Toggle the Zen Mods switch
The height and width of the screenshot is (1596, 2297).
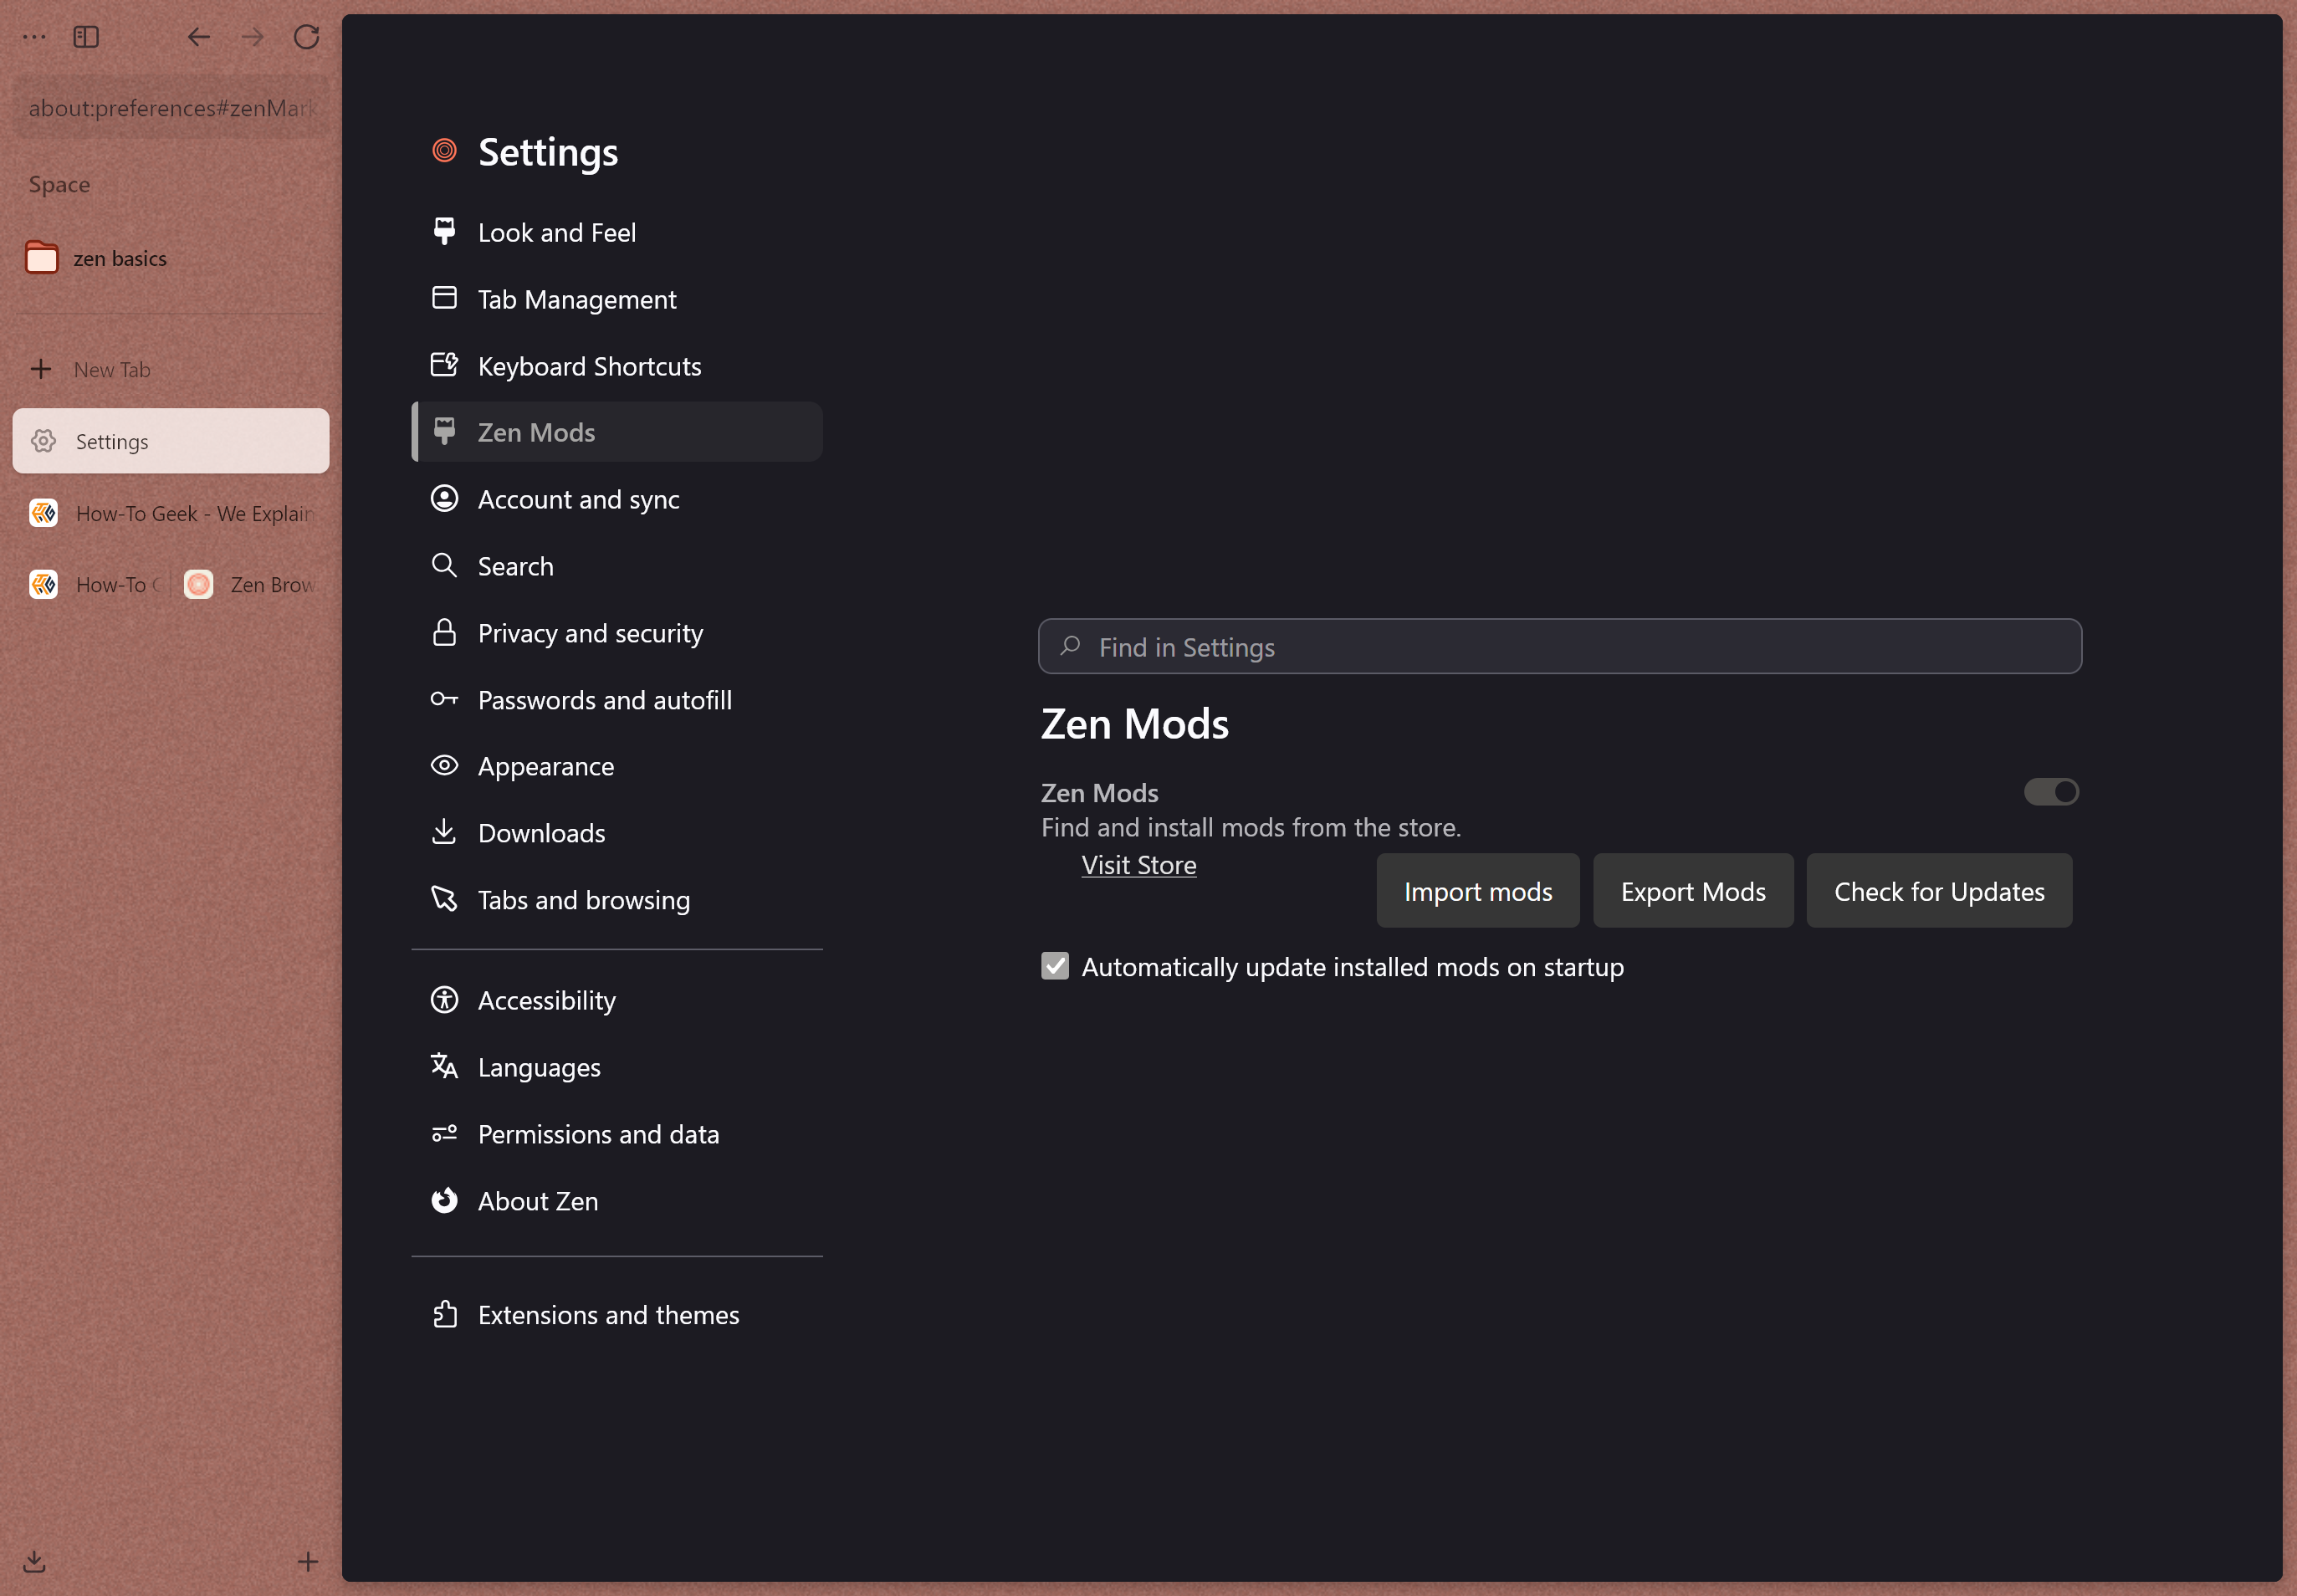tap(2051, 792)
